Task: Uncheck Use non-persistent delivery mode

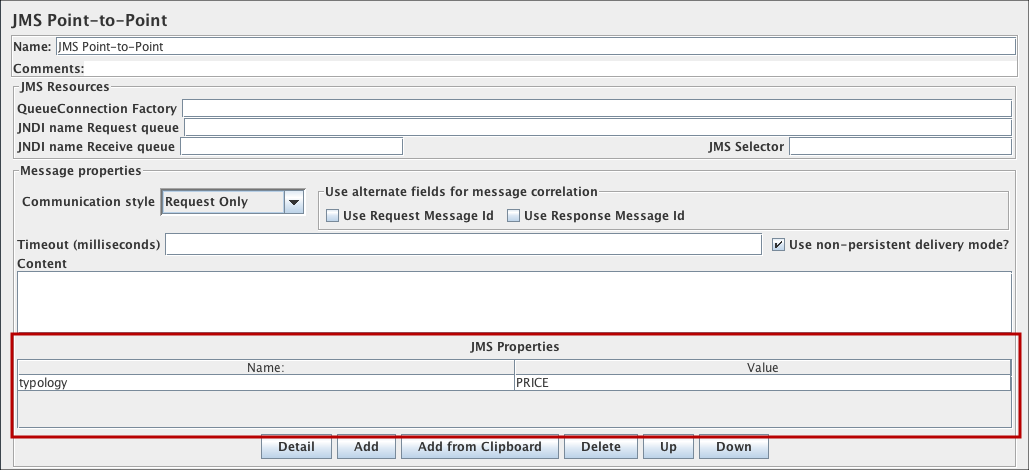Action: click(x=780, y=245)
